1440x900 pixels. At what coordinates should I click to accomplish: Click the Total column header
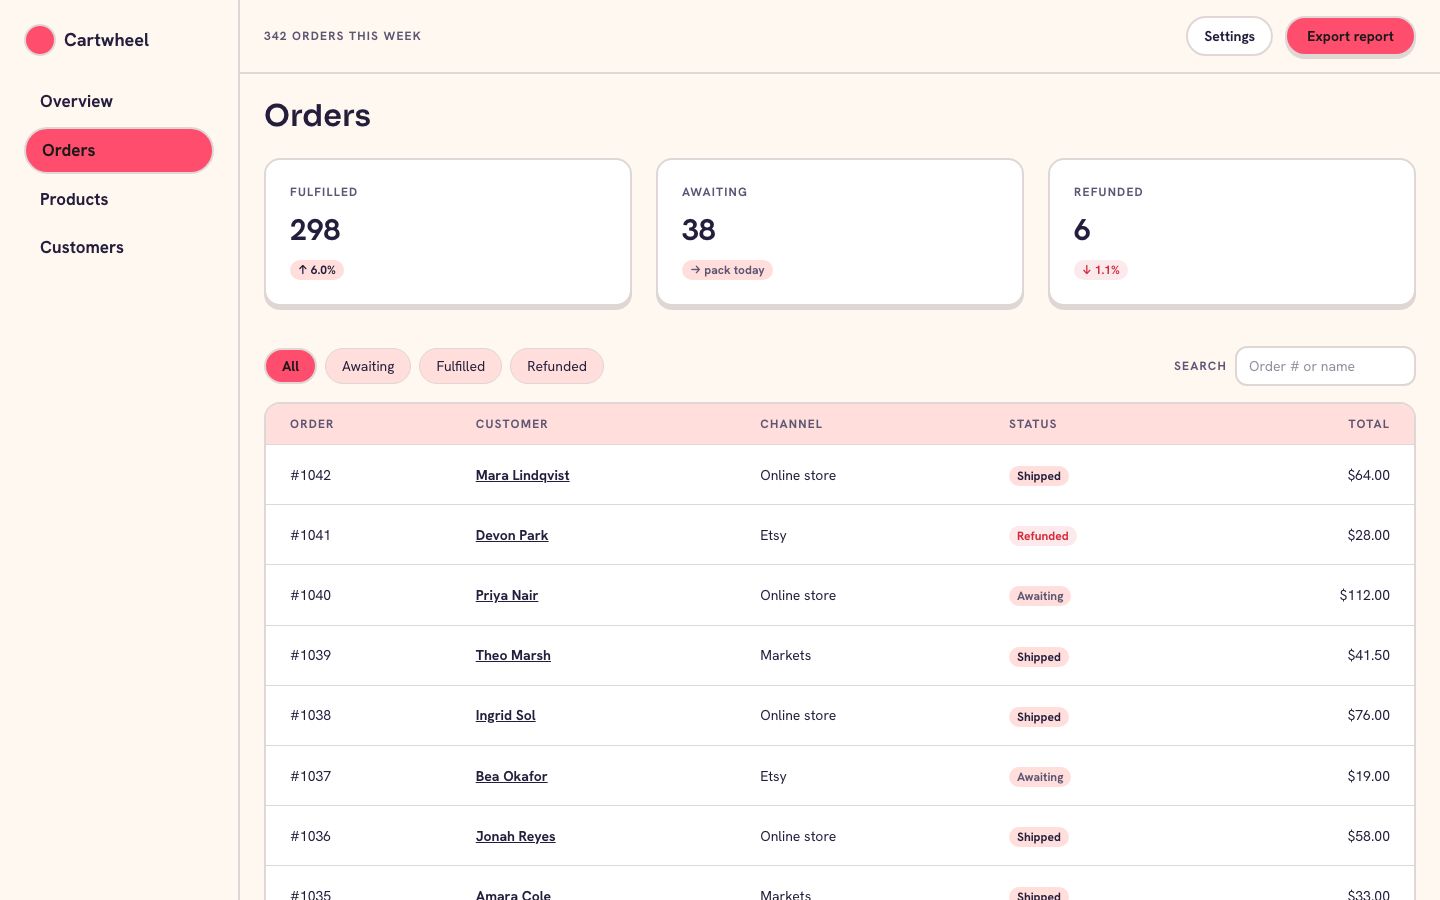coord(1369,424)
